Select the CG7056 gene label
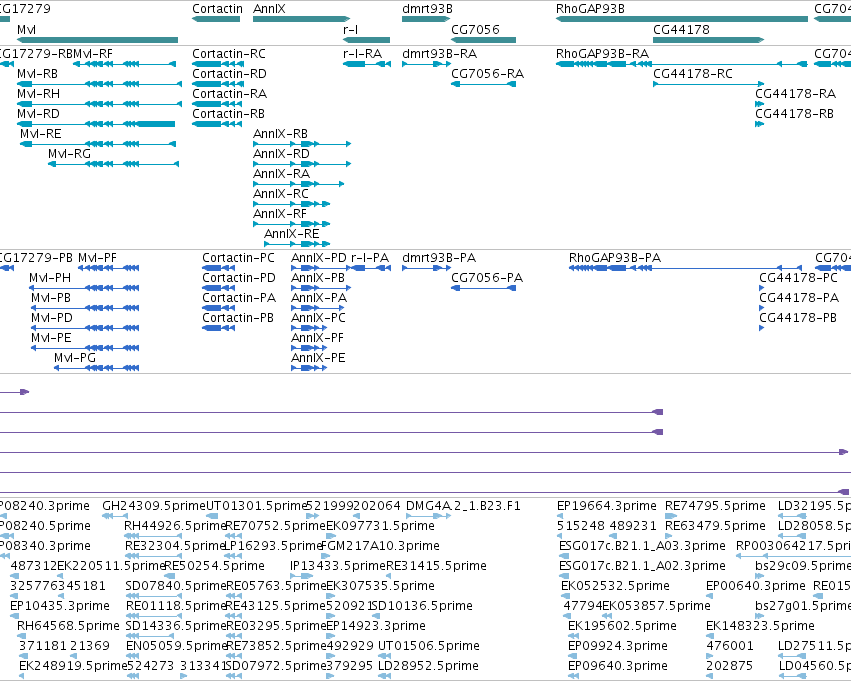The height and width of the screenshot is (681, 851). click(x=475, y=29)
